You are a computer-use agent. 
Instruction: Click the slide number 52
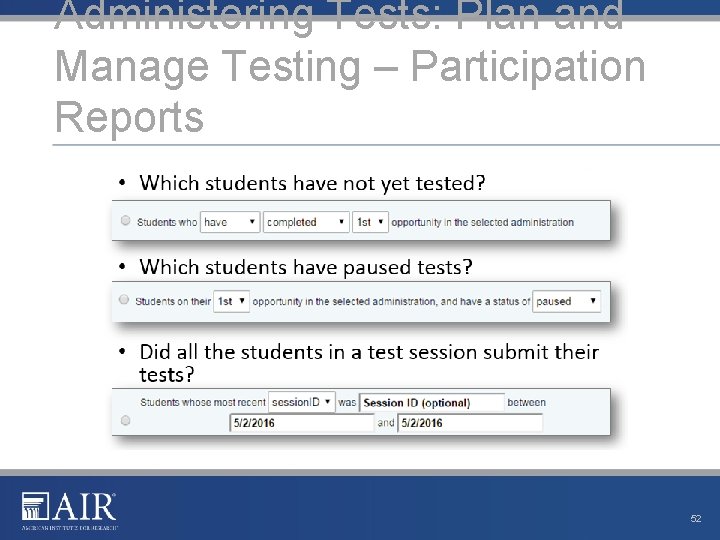696,519
